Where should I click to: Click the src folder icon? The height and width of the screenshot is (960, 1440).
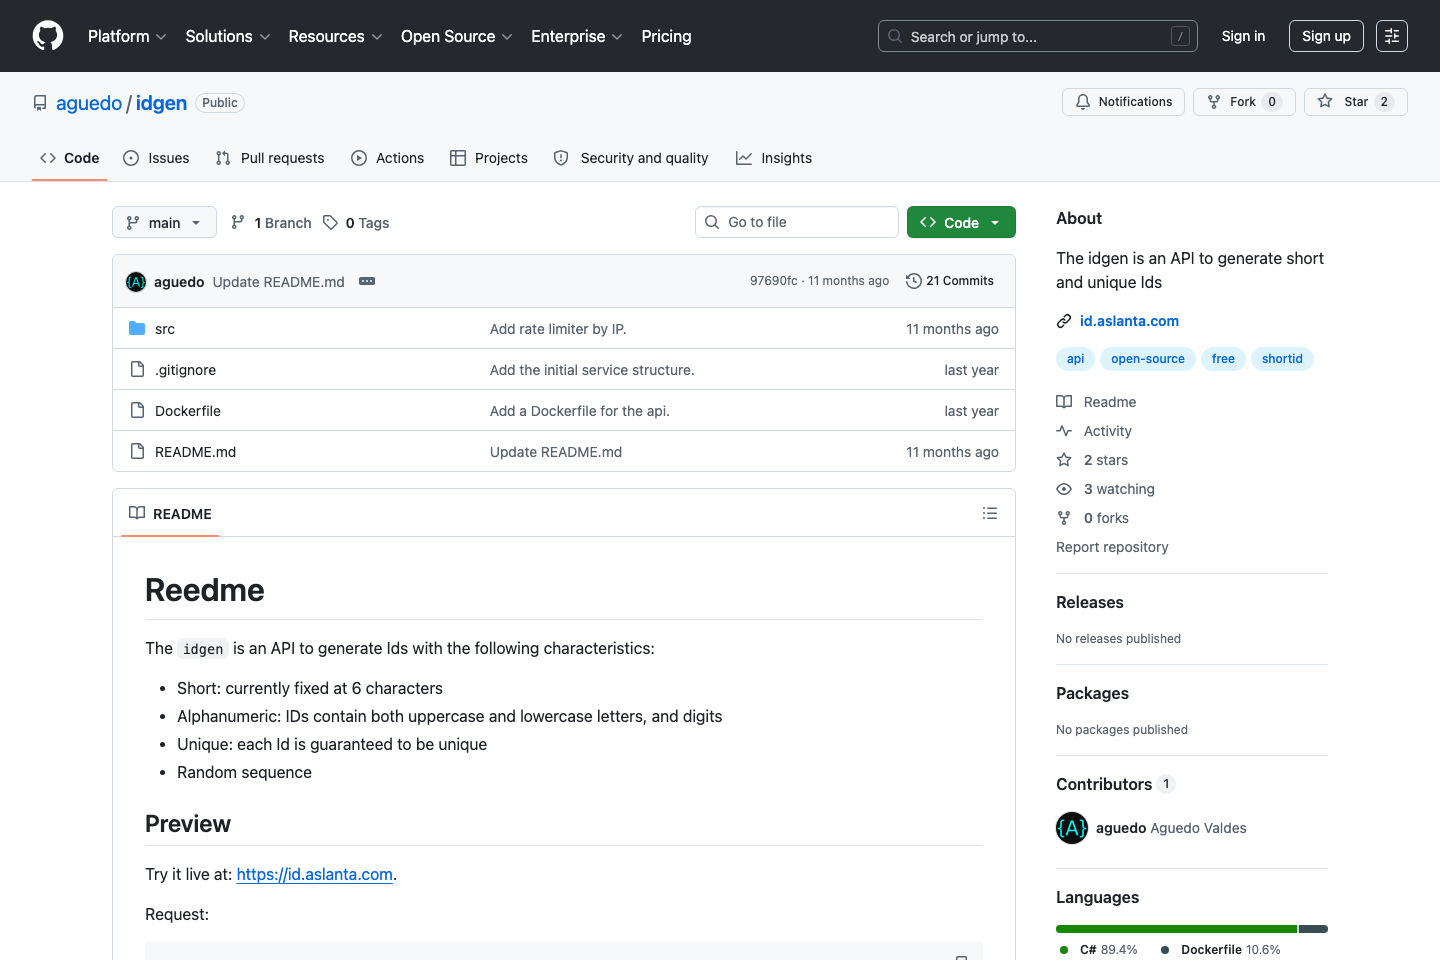(137, 328)
